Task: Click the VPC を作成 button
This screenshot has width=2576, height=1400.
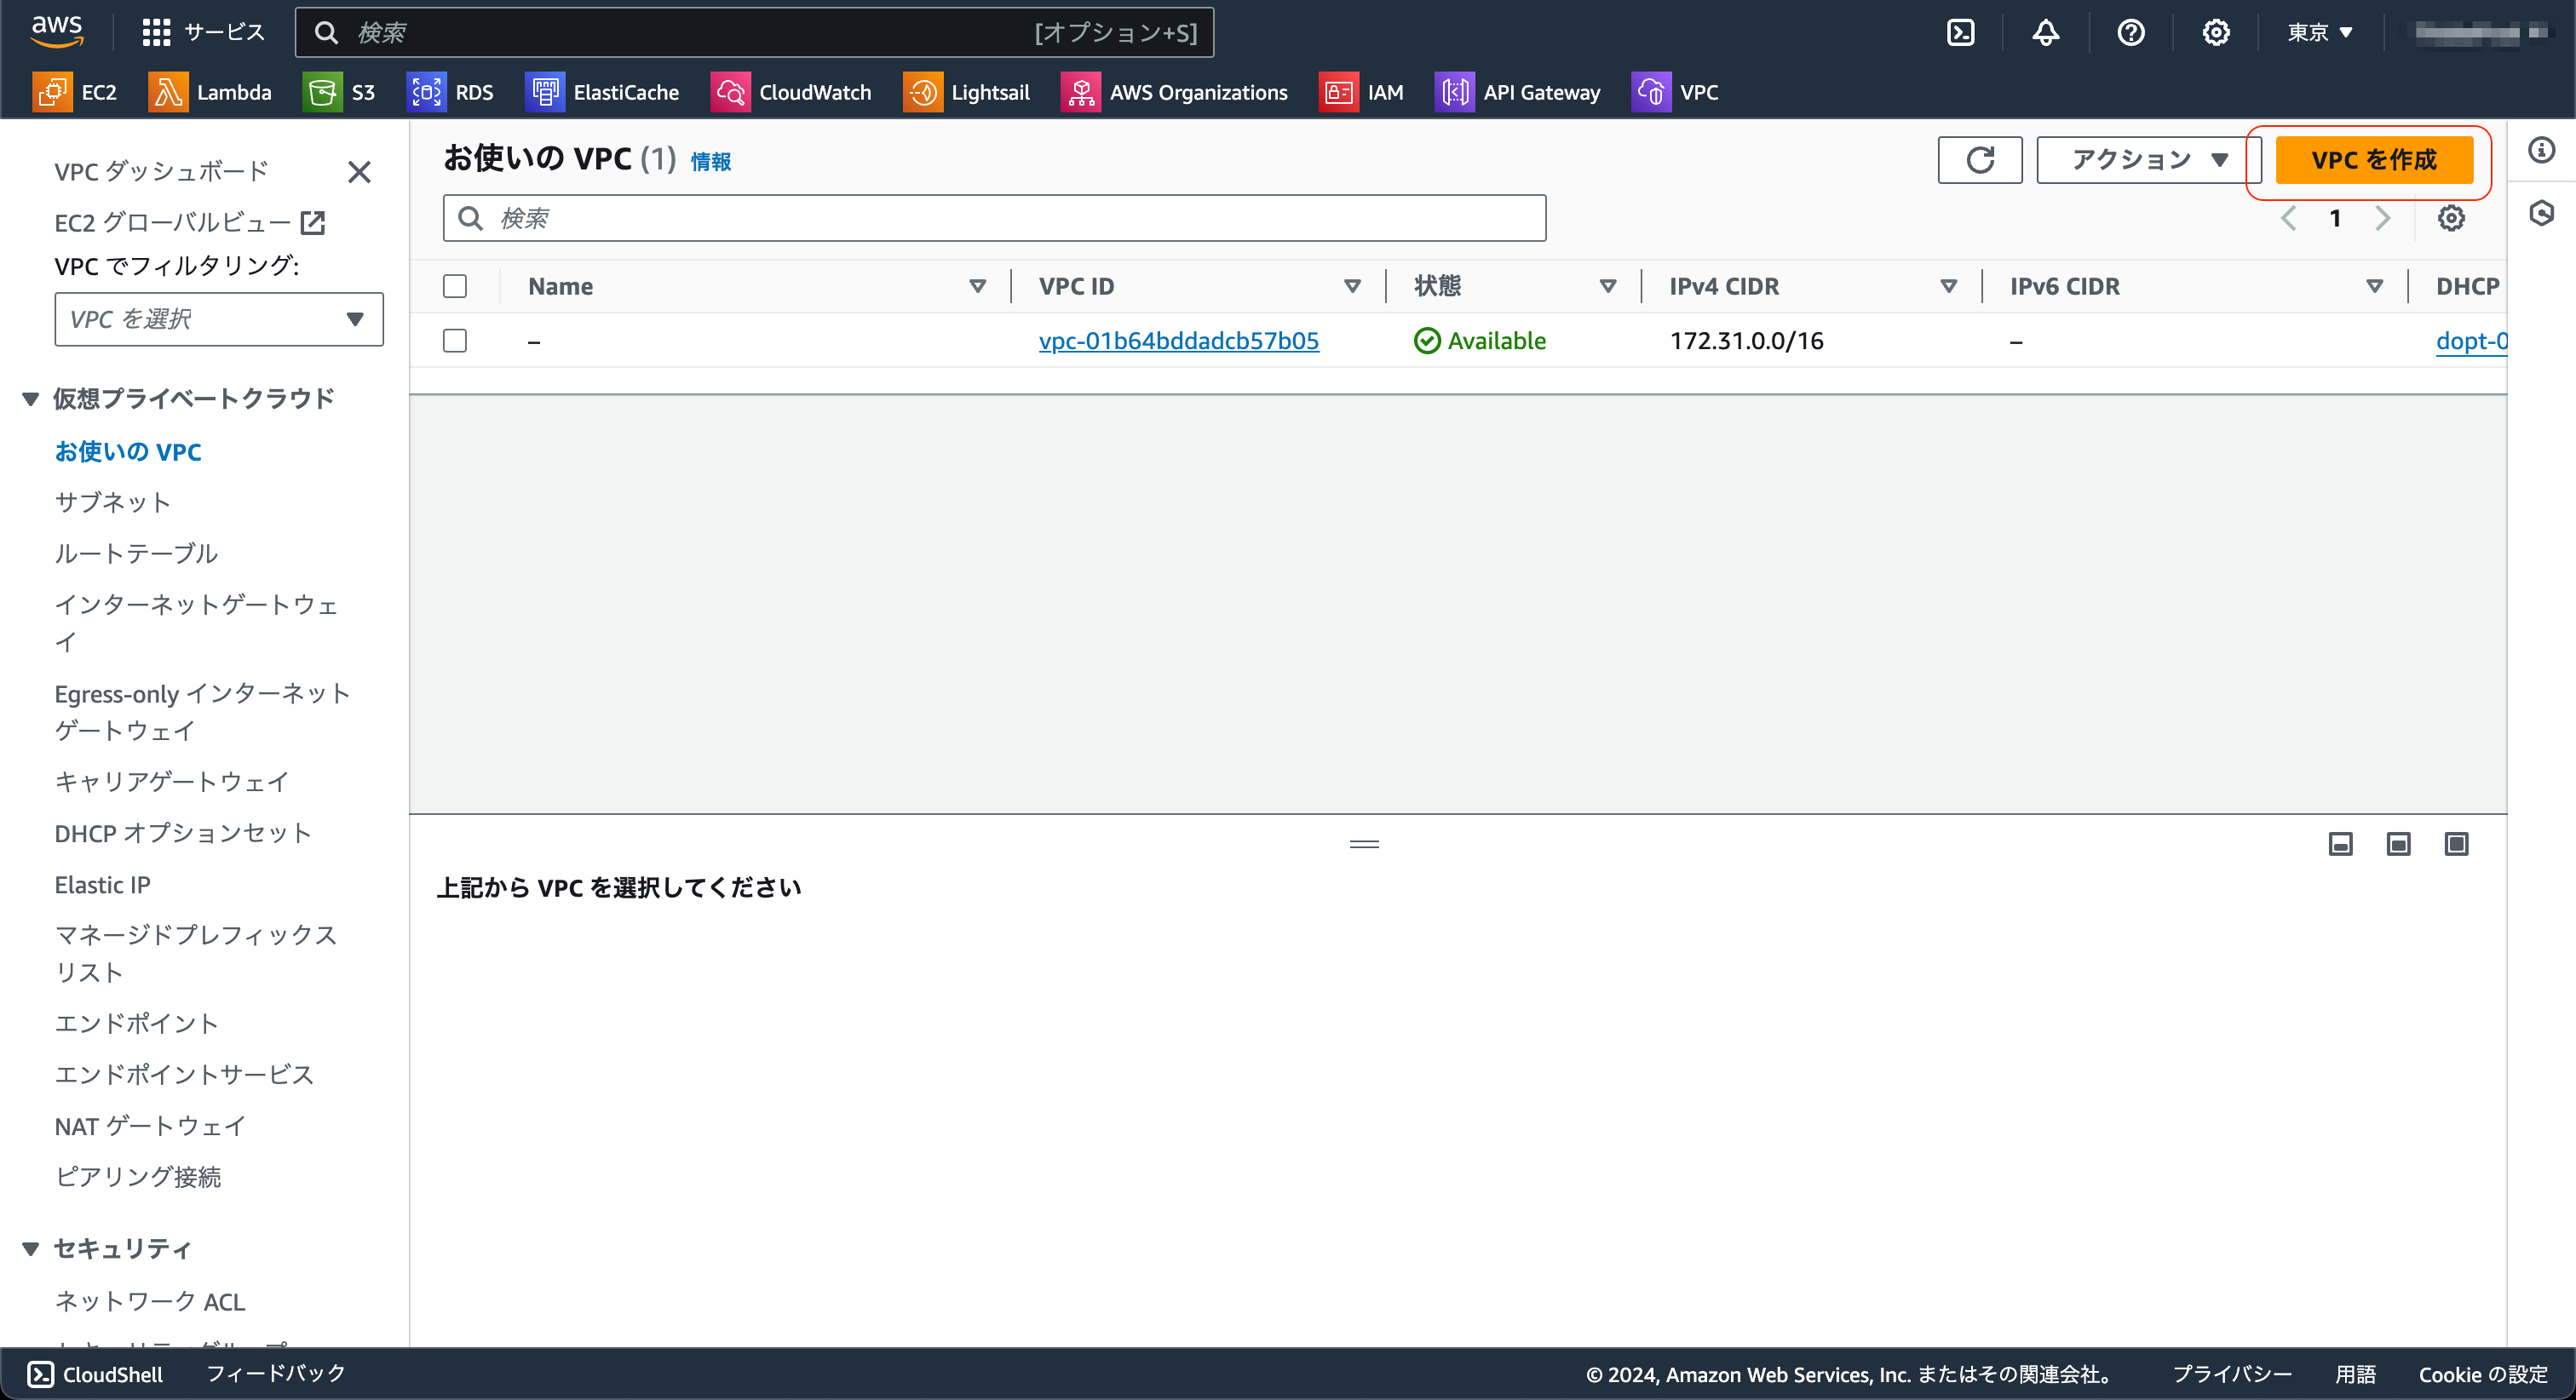Action: [x=2375, y=159]
